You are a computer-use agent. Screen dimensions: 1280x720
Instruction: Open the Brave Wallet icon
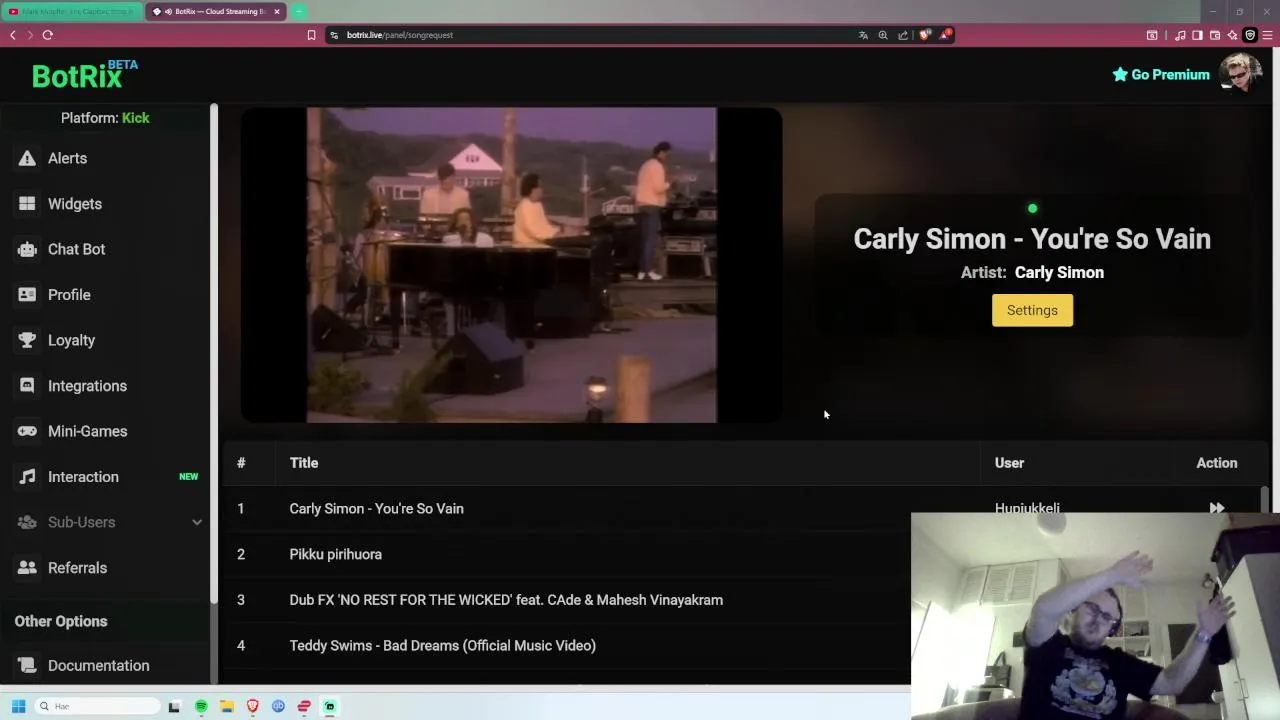tap(1215, 35)
